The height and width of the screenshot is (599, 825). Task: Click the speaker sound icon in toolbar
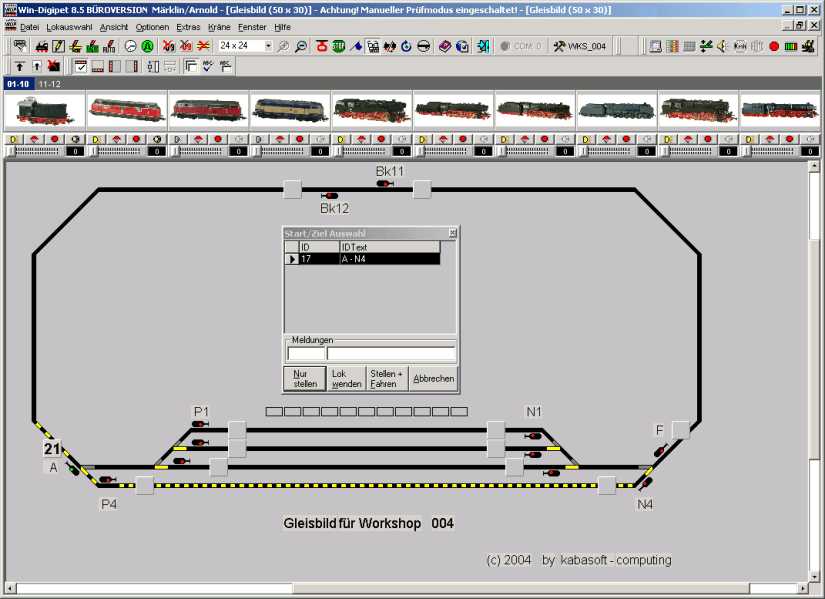tap(723, 46)
